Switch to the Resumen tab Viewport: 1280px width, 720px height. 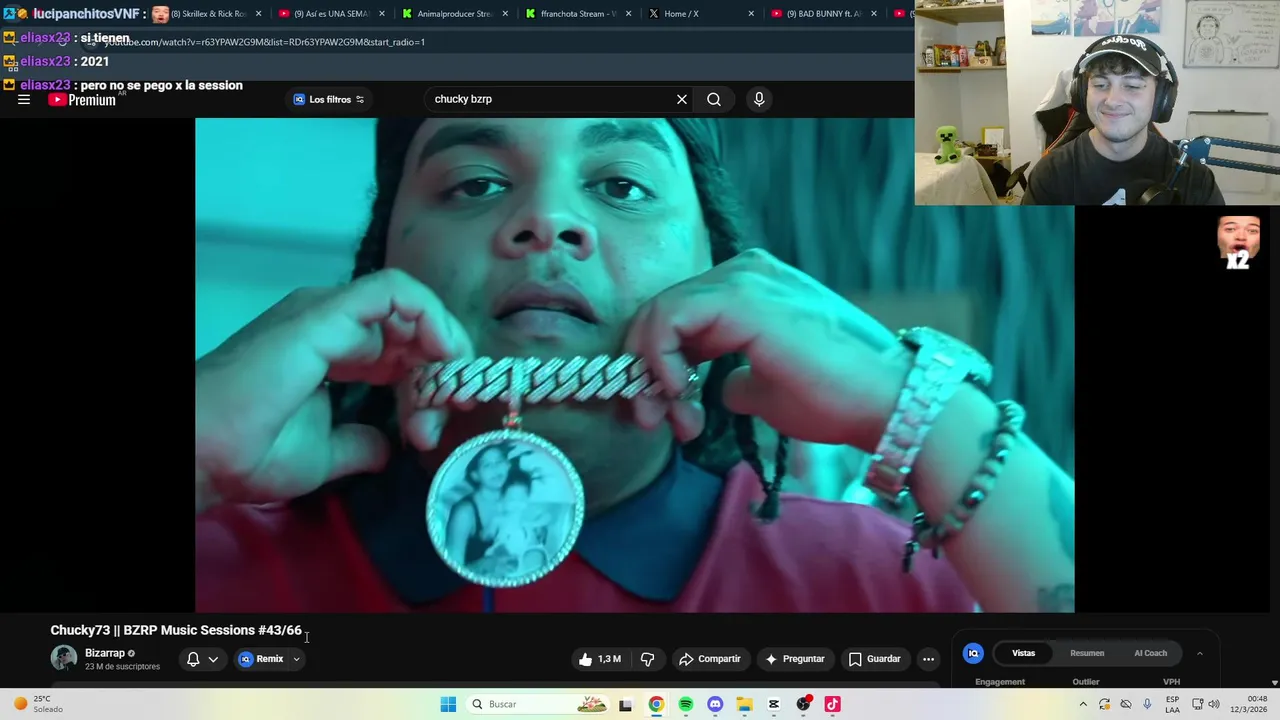[x=1087, y=653]
